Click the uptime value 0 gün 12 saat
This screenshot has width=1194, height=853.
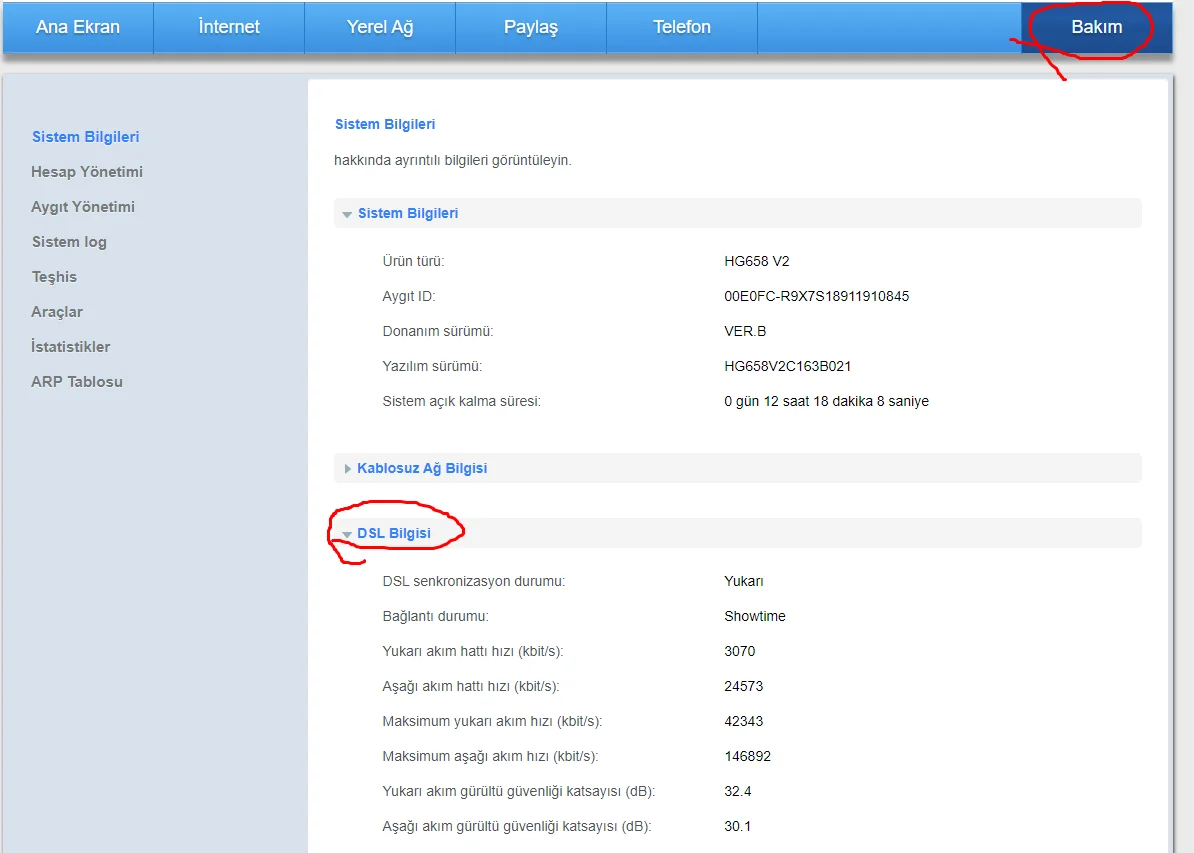[826, 401]
